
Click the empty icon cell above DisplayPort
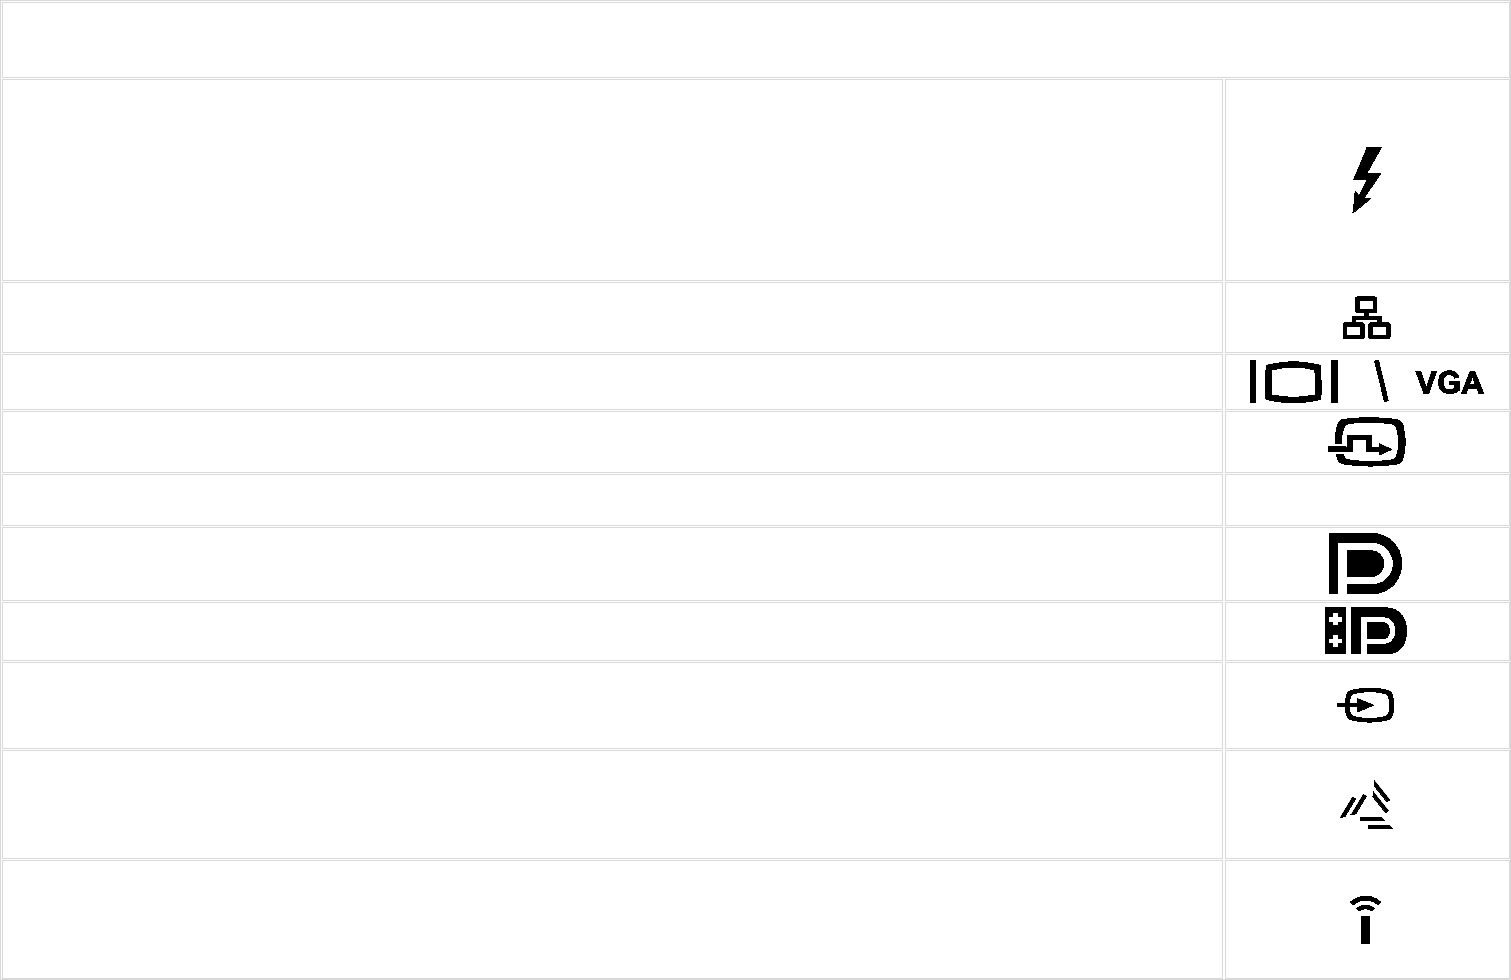(x=1366, y=499)
